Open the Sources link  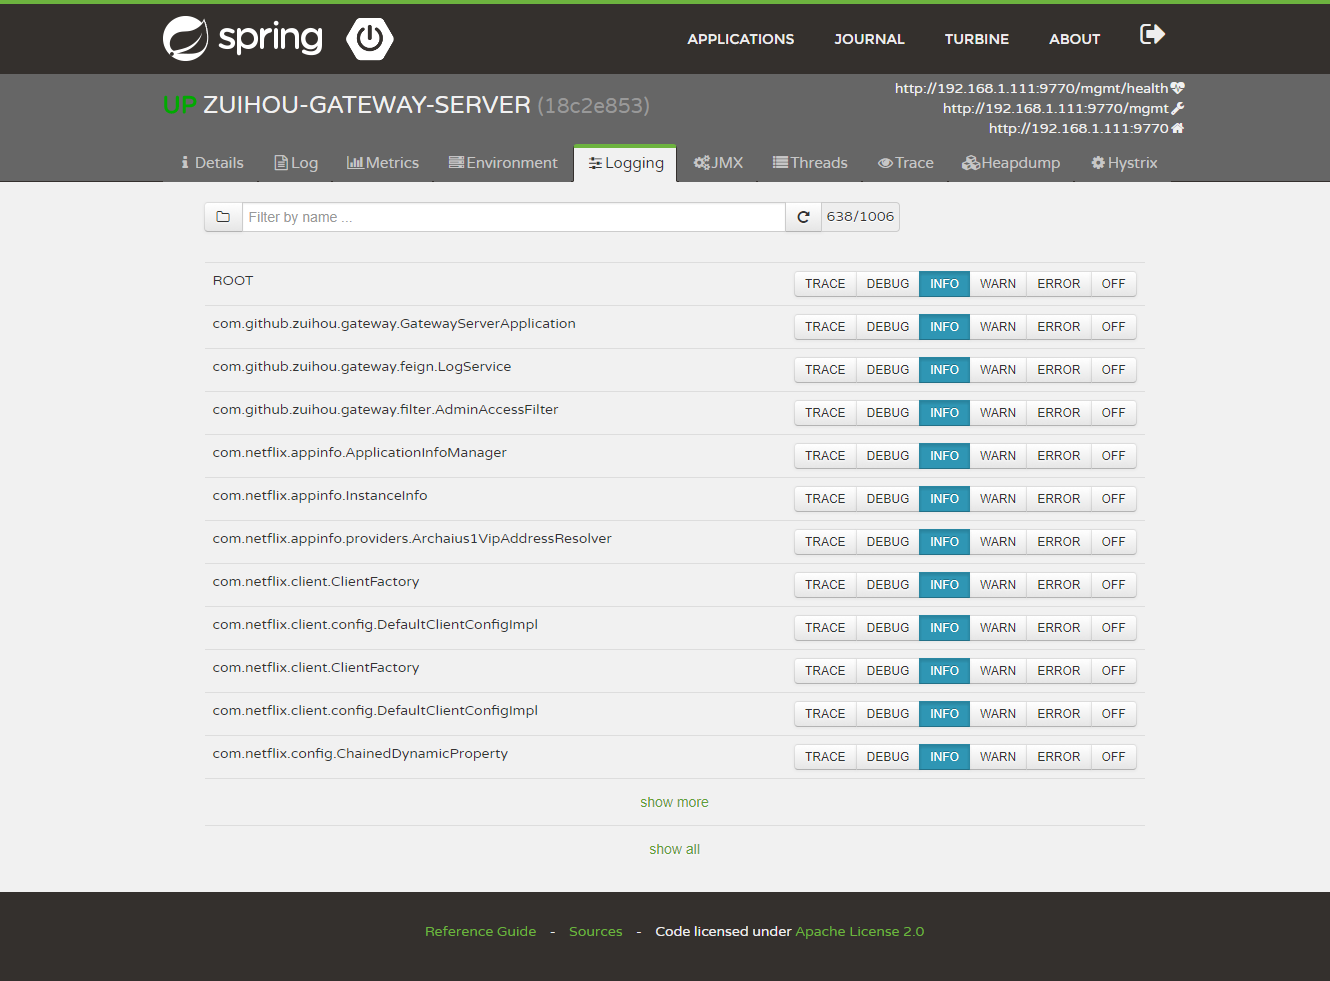coord(595,931)
